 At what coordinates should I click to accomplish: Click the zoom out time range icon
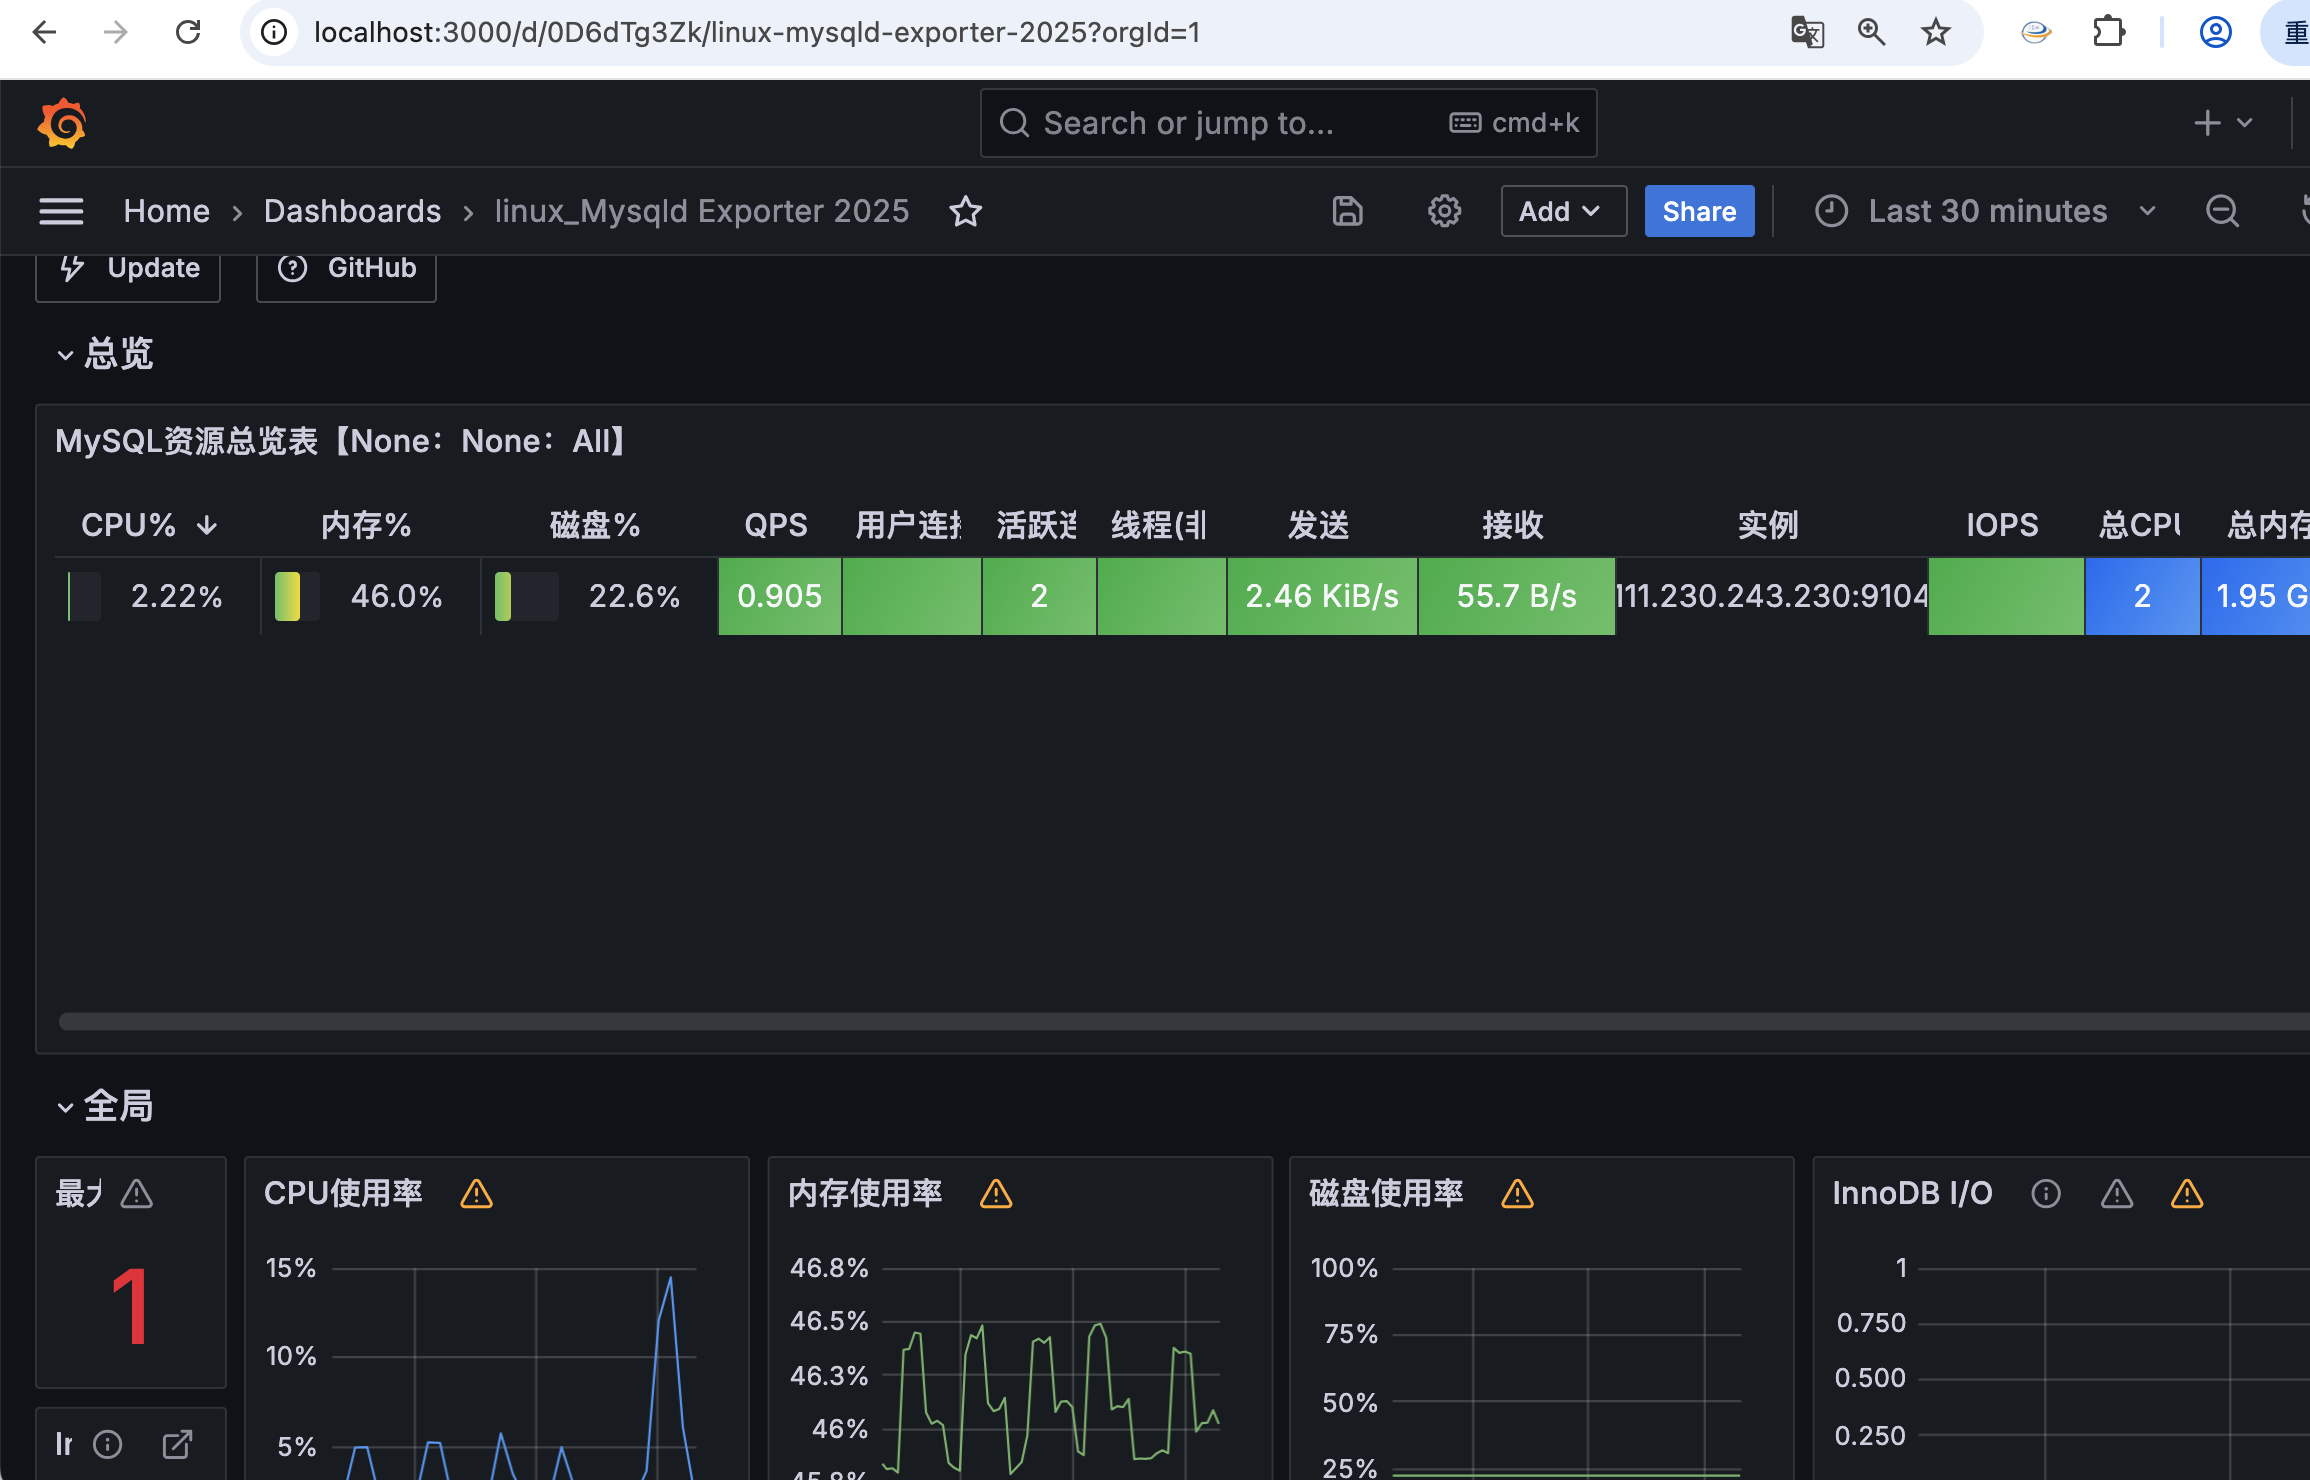pyautogui.click(x=2222, y=211)
